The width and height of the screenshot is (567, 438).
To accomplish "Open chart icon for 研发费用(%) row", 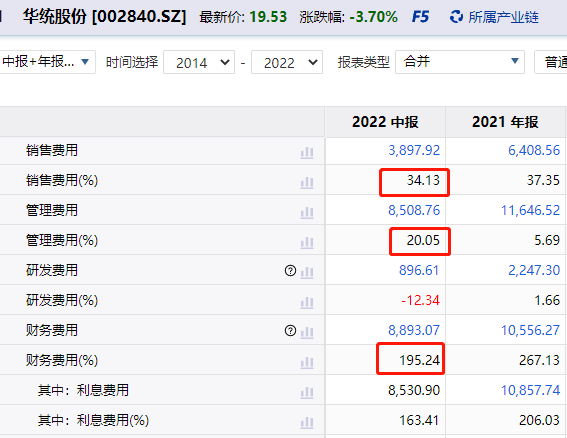I will coord(307,303).
